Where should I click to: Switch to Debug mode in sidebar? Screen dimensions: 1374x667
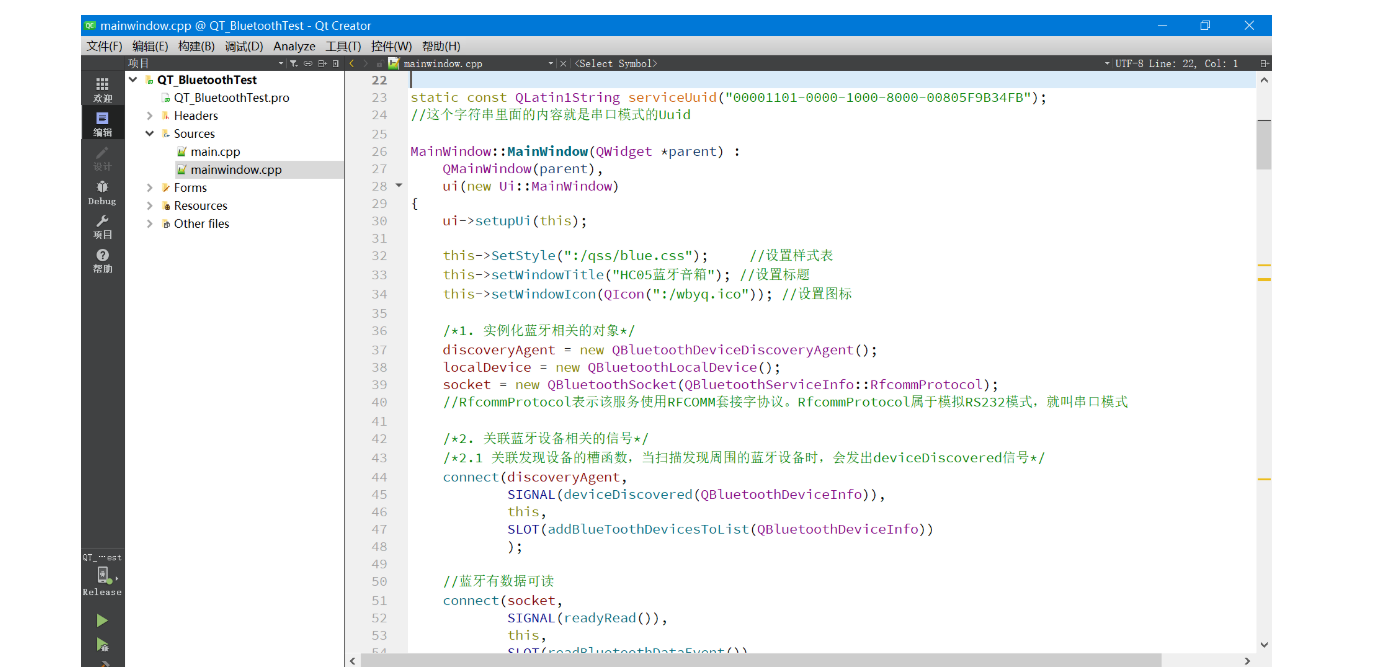coord(102,191)
